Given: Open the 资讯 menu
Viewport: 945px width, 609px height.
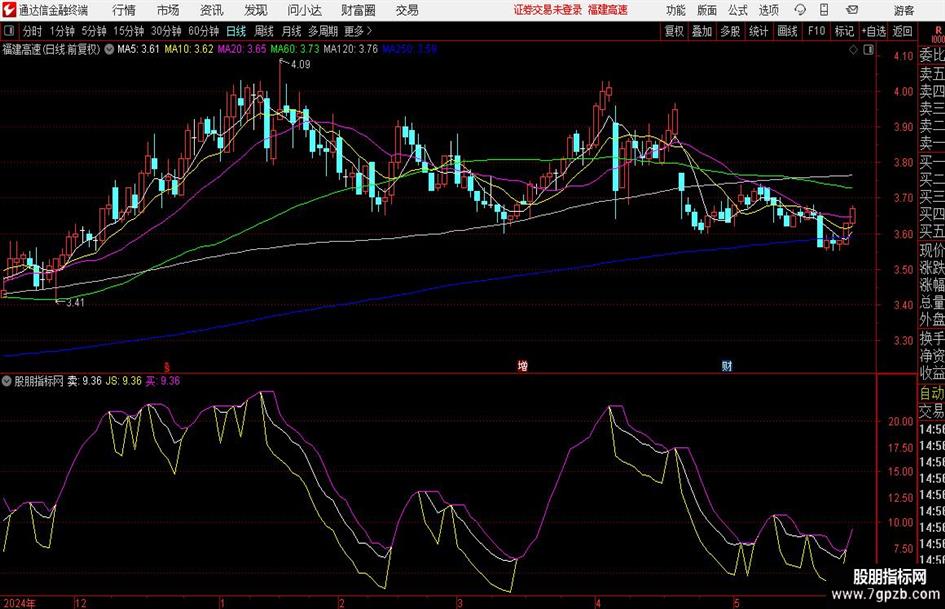Looking at the screenshot, I should pyautogui.click(x=211, y=10).
